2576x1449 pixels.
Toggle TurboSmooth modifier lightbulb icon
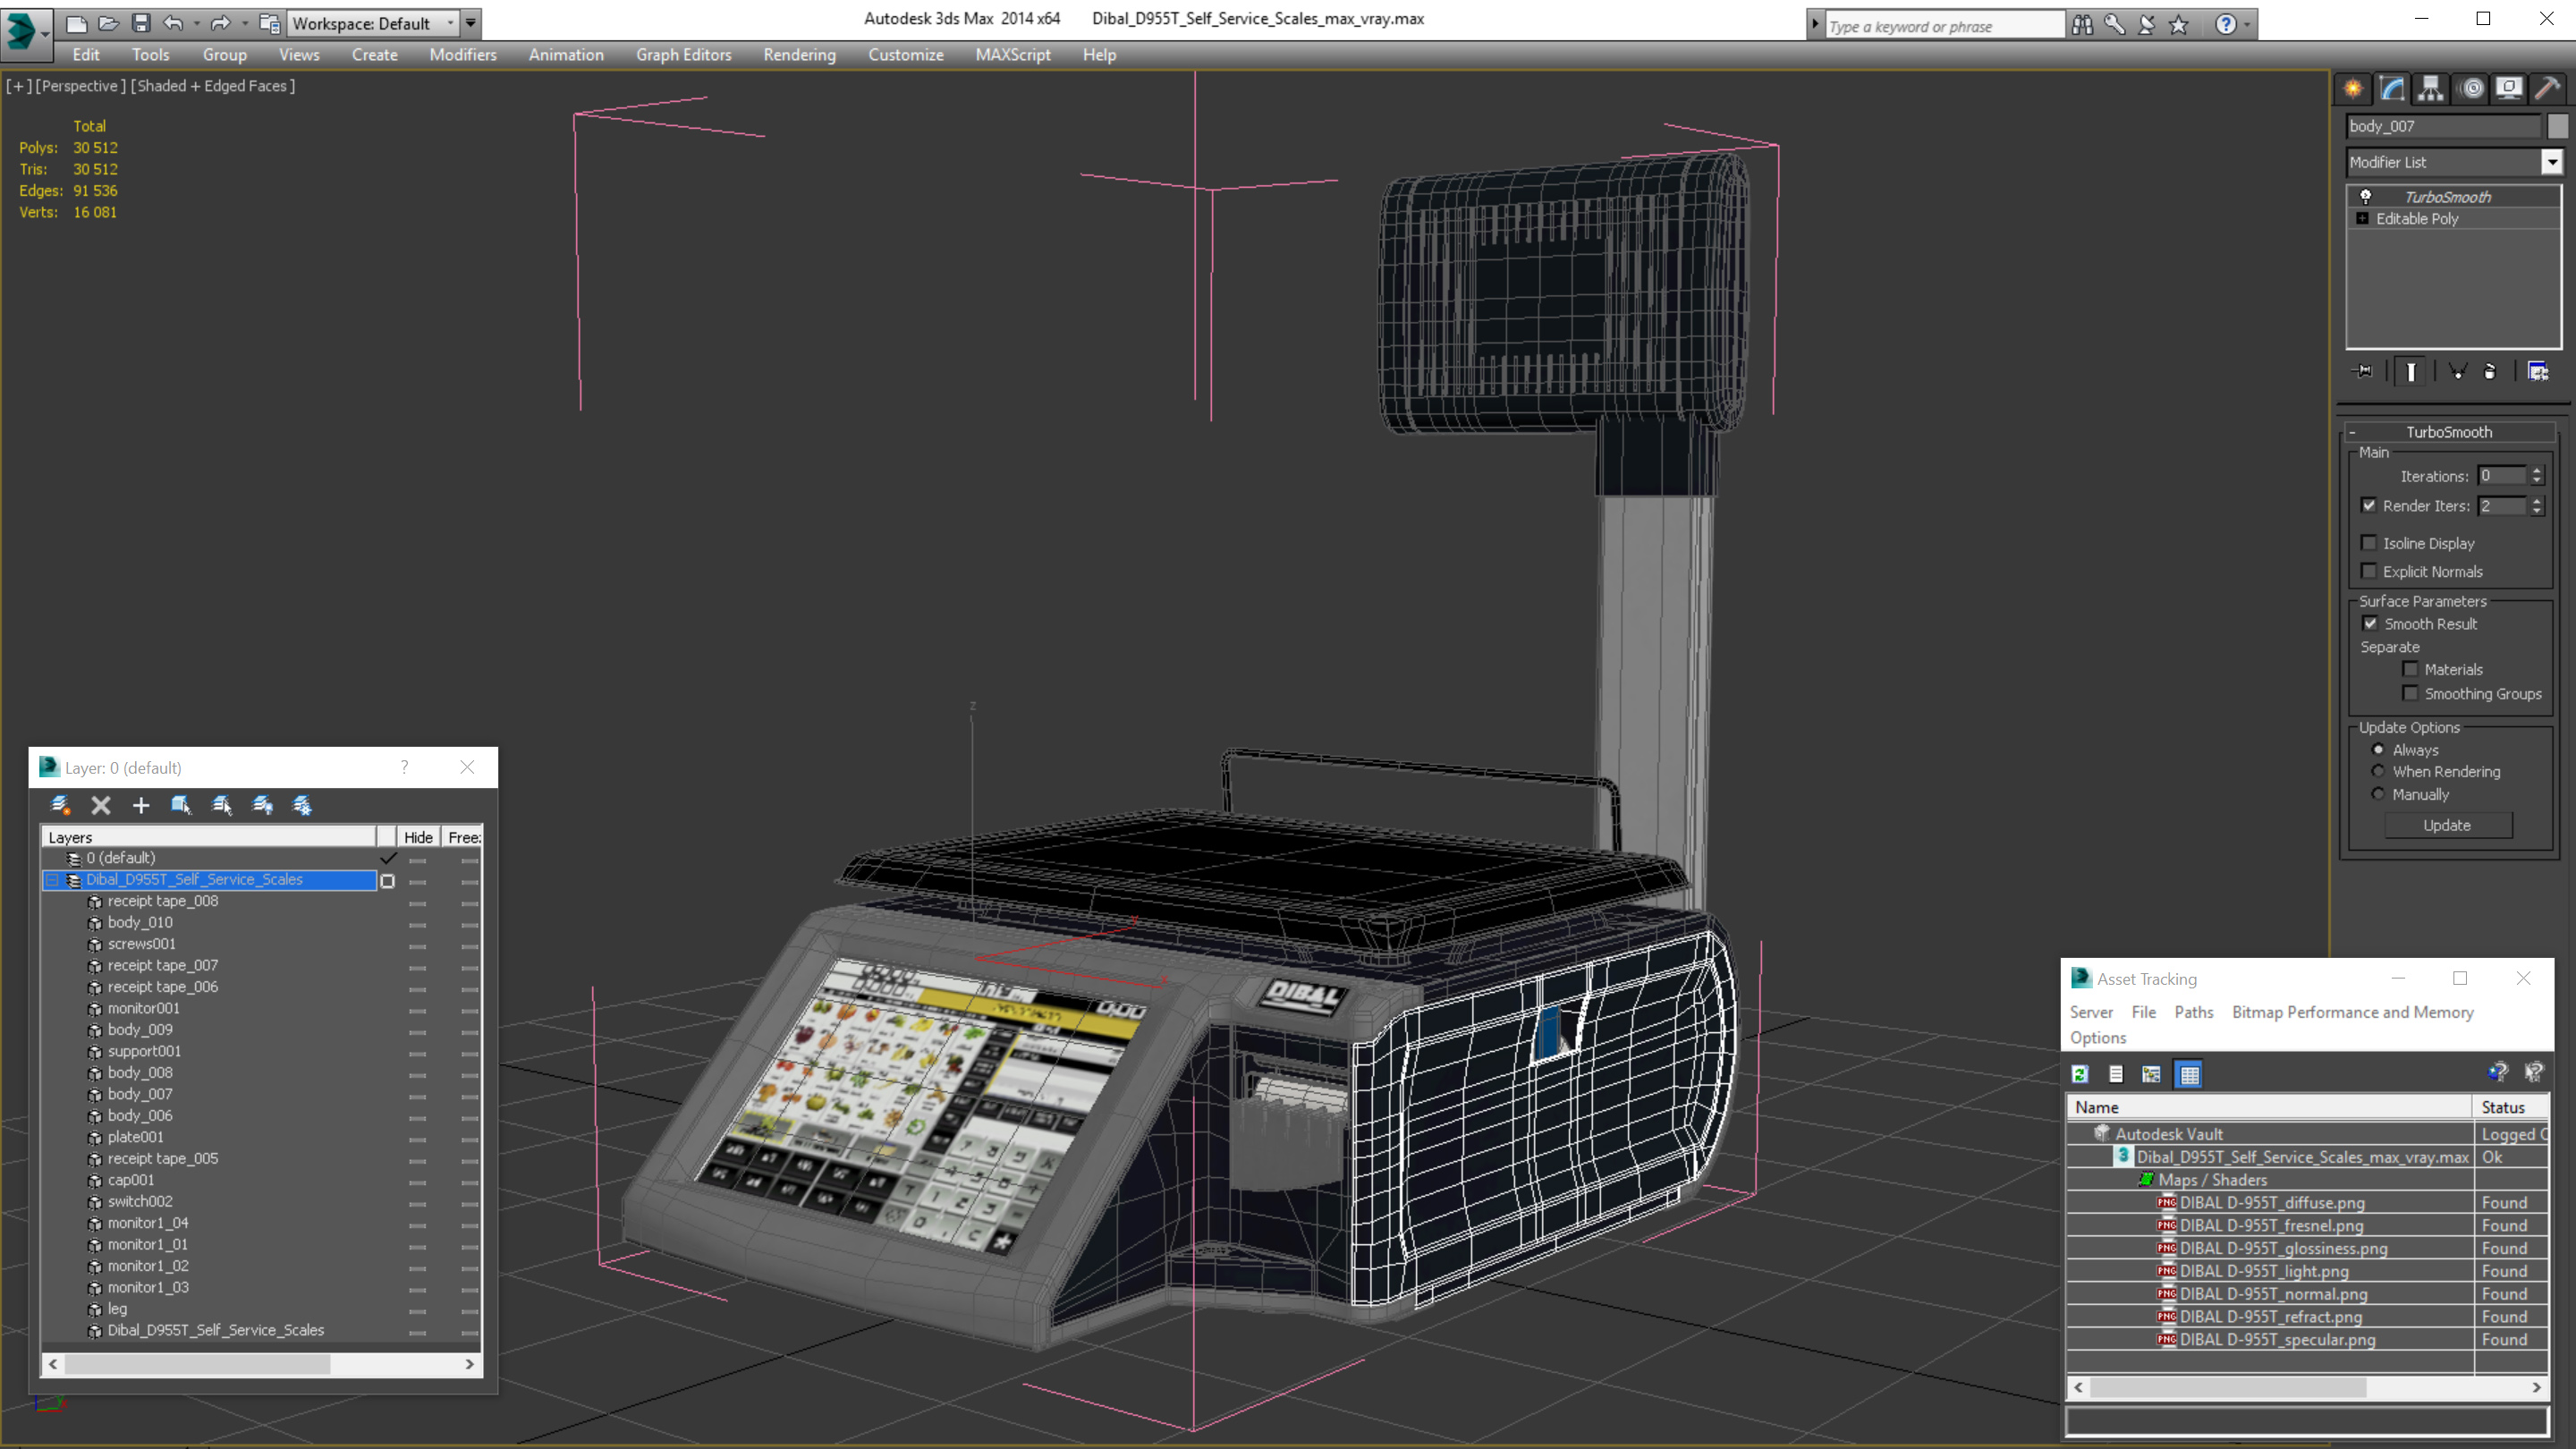point(2365,196)
